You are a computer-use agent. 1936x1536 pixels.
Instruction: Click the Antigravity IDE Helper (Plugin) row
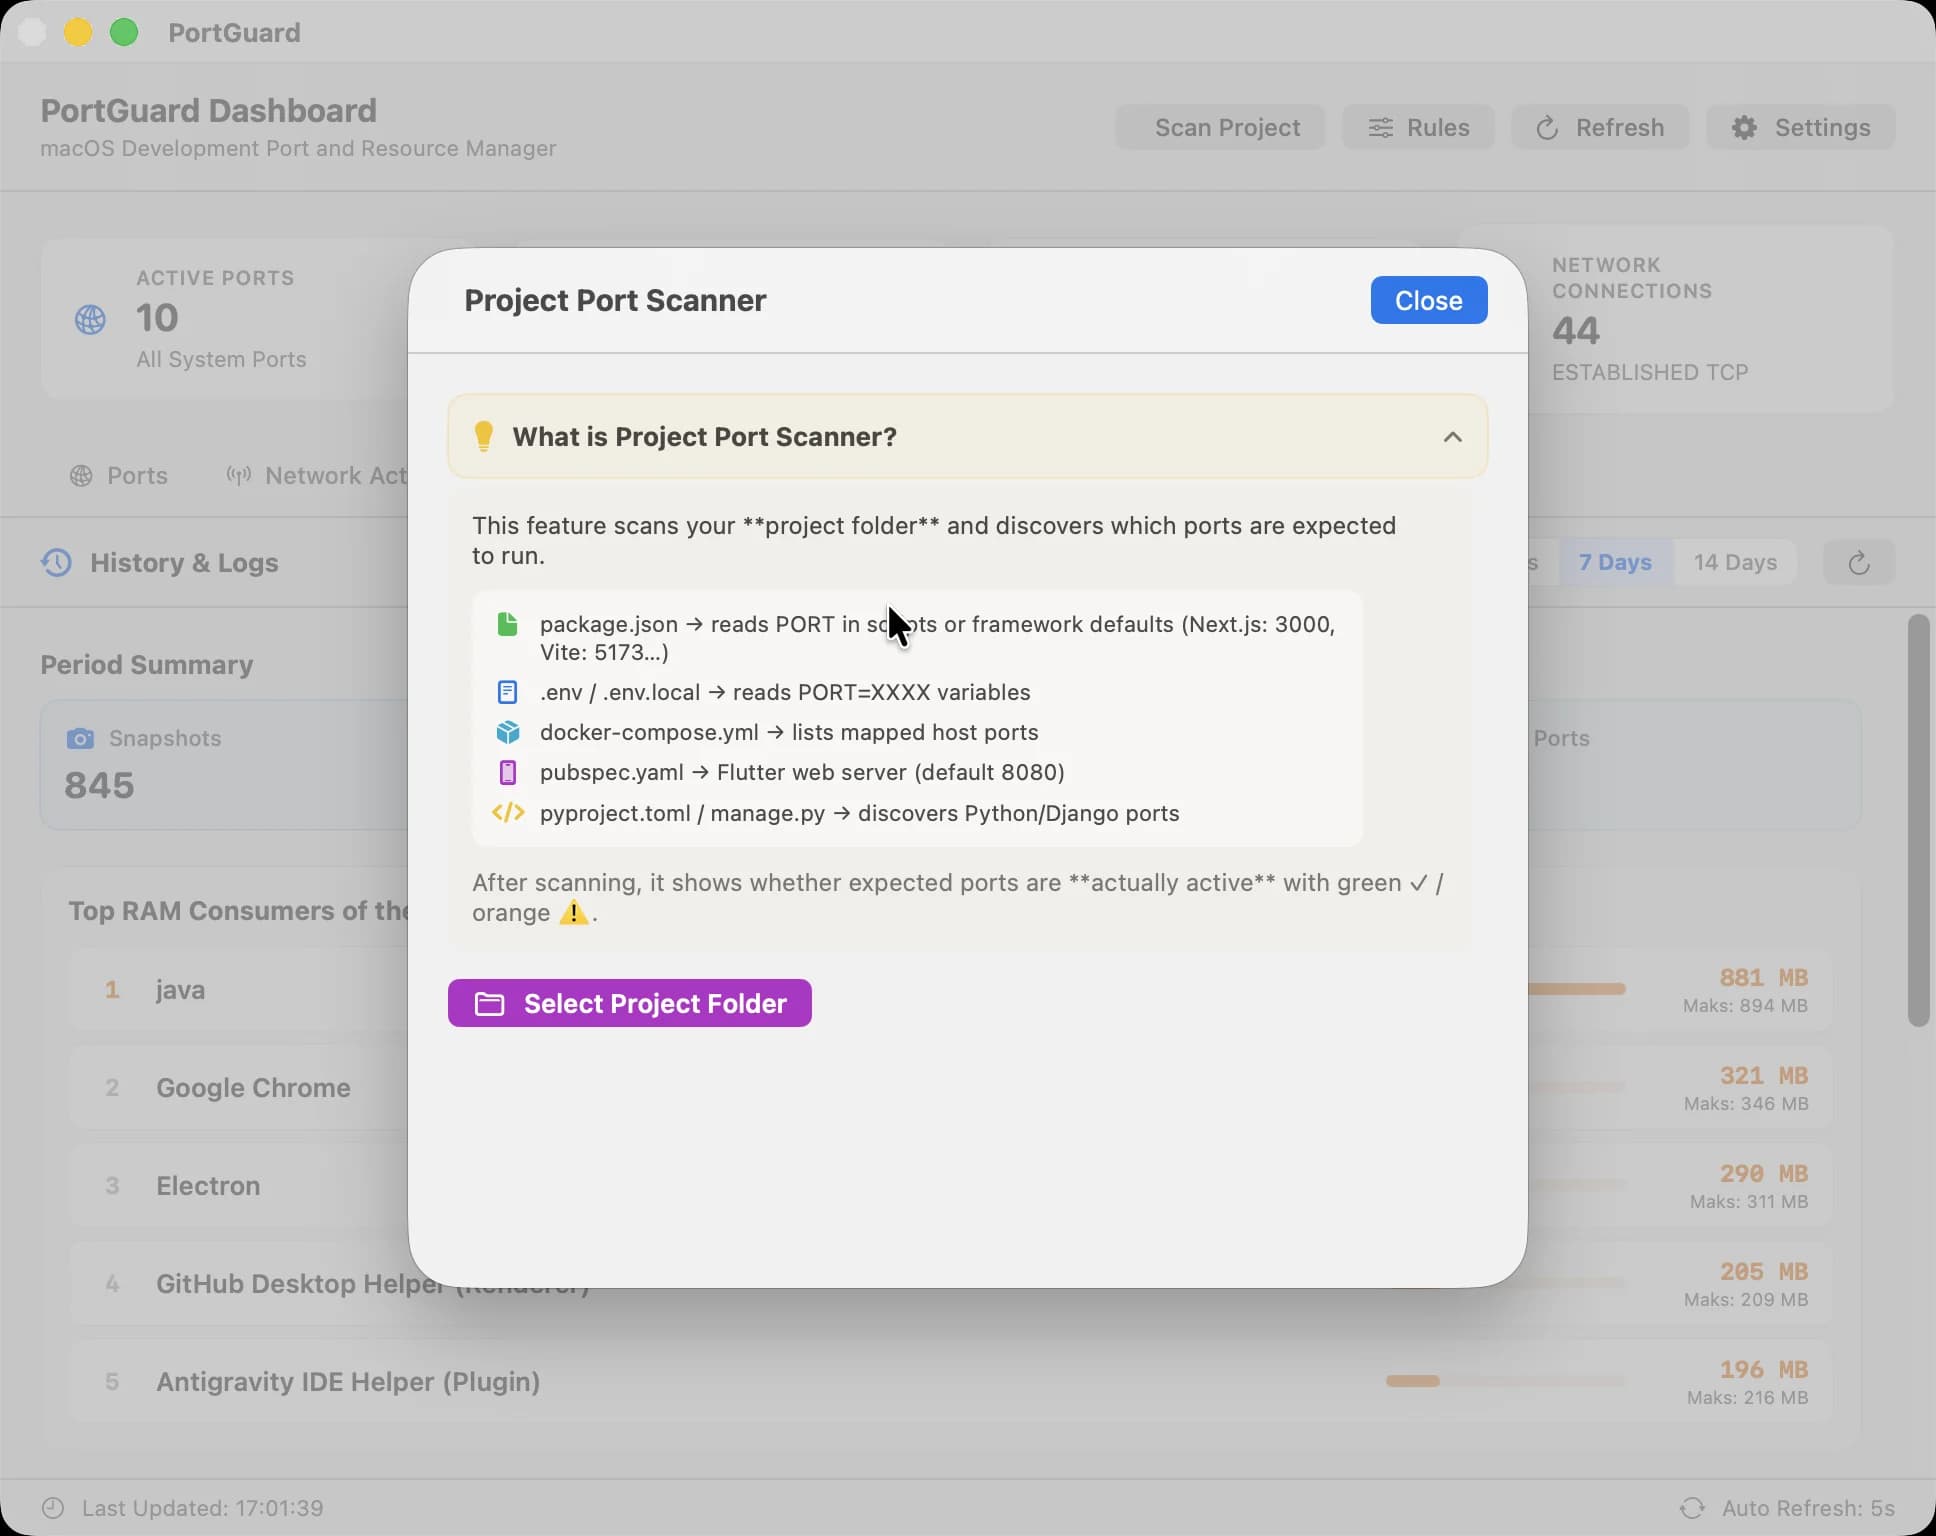click(x=950, y=1382)
